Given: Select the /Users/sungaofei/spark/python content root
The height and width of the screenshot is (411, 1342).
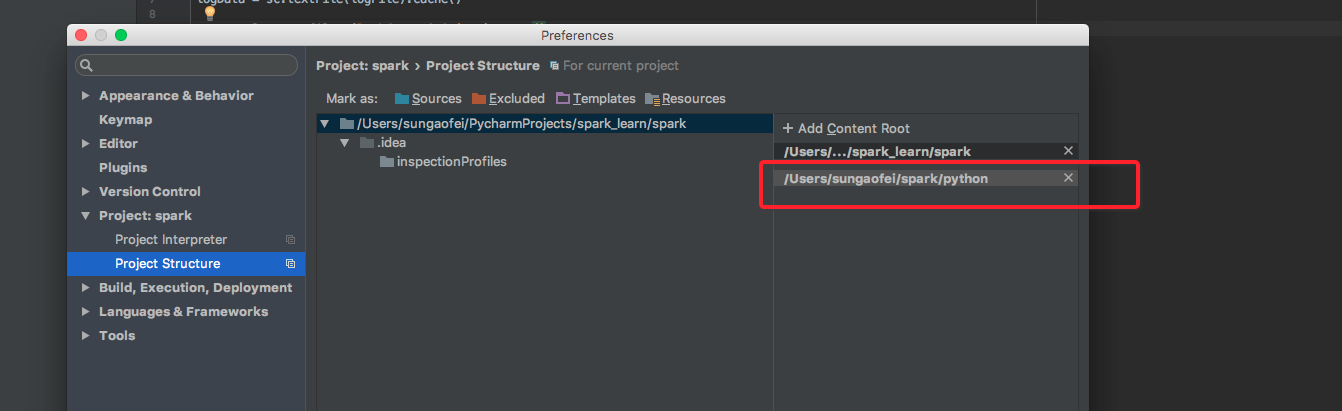Looking at the screenshot, I should click(886, 178).
